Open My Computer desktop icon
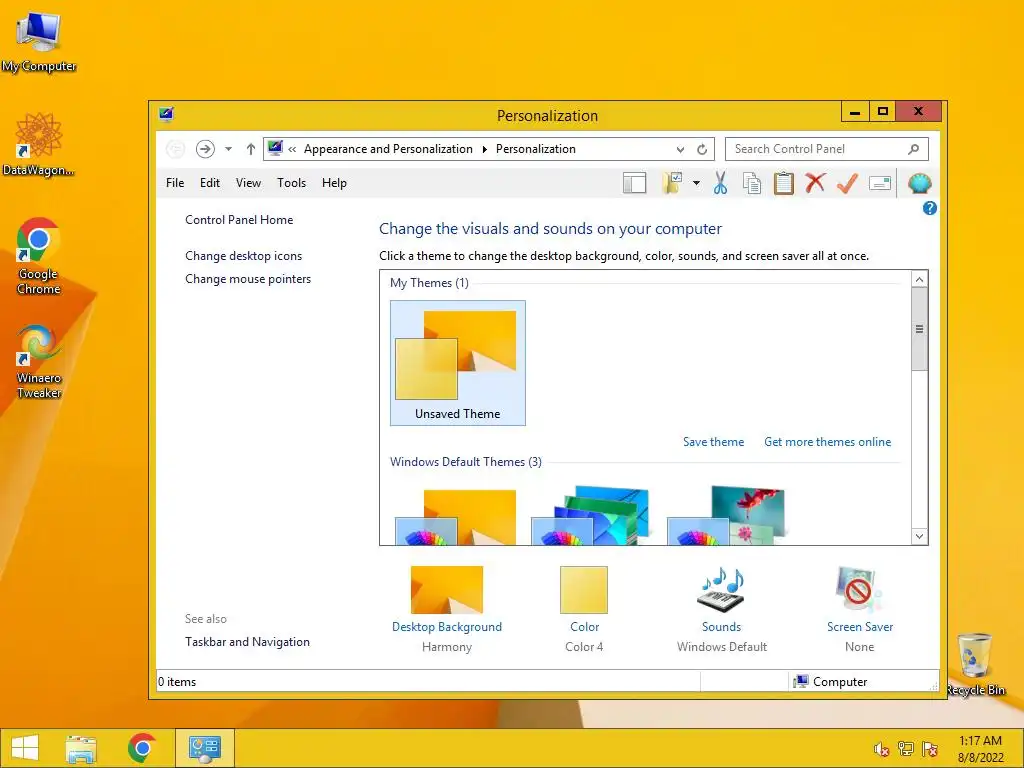 39,42
